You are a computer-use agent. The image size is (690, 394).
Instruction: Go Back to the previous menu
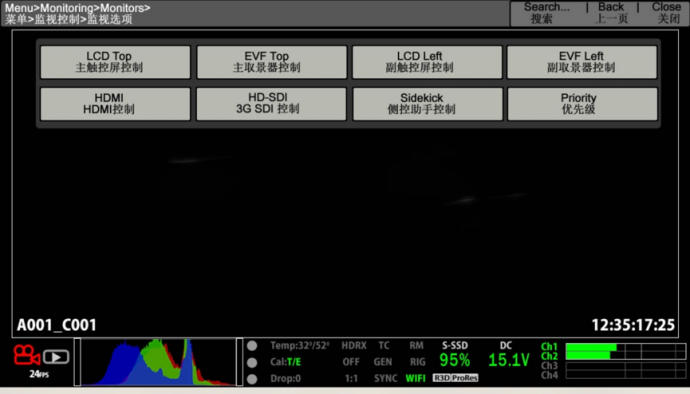(x=611, y=13)
